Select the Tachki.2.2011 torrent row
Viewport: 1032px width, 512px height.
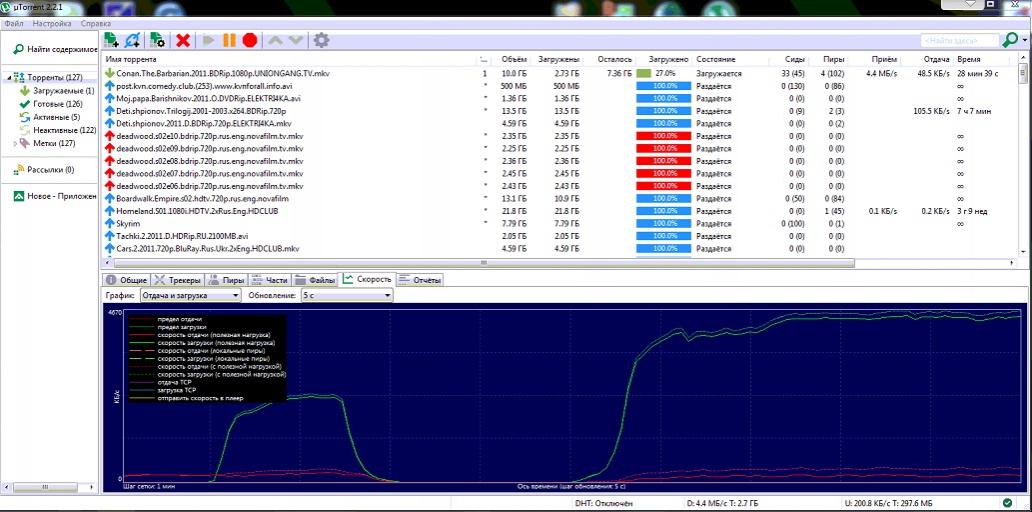(x=561, y=236)
